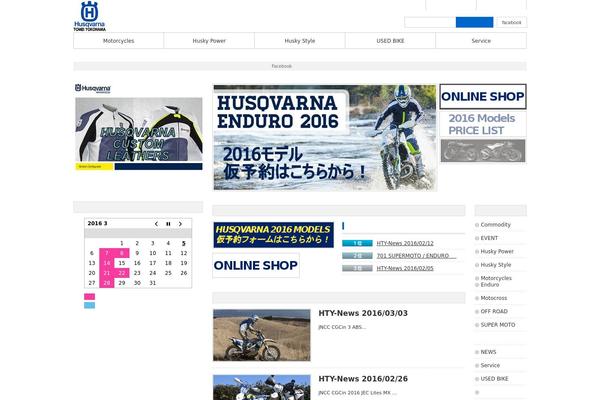Click the search input field
This screenshot has width=600, height=400.
(x=430, y=22)
